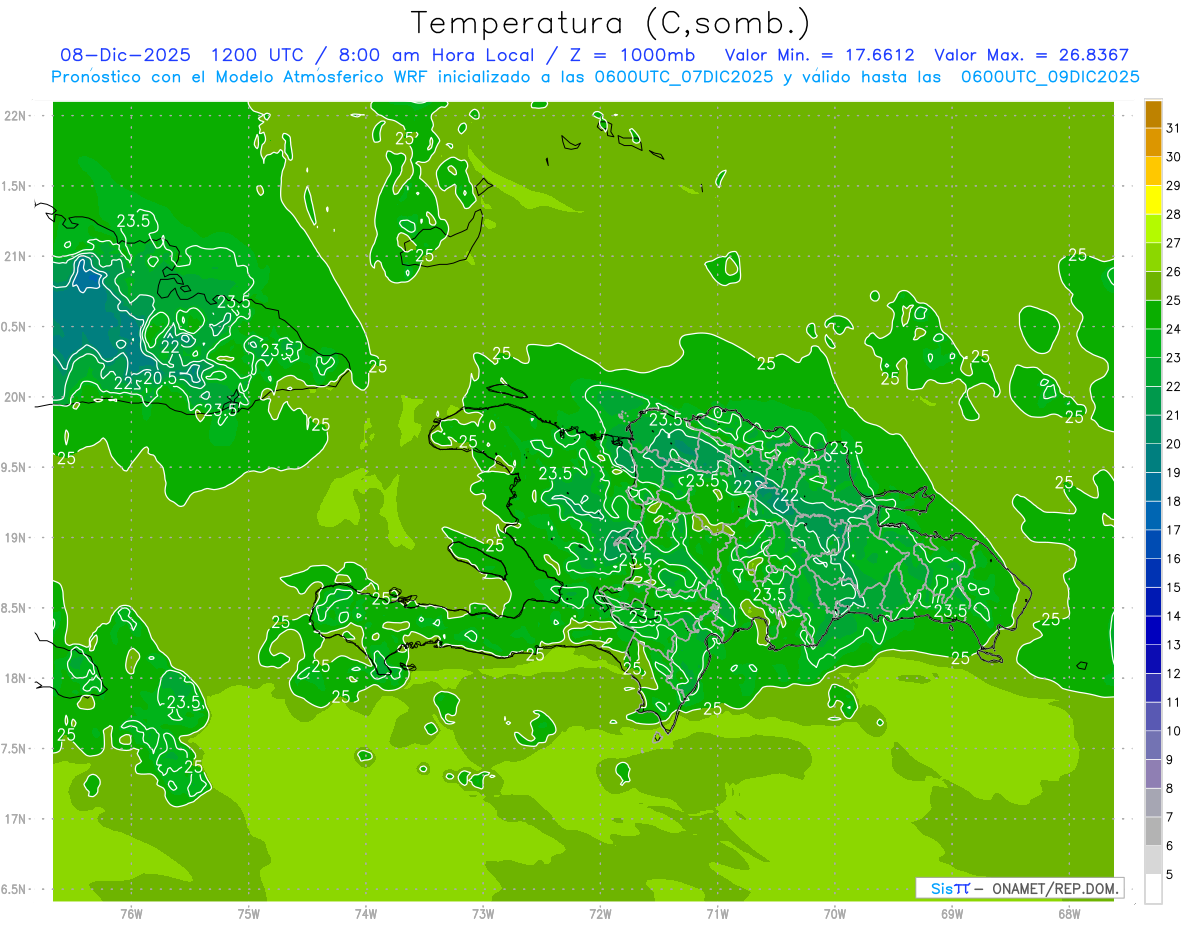This screenshot has width=1200, height=927.
Task: Click the "69W" longitude axis label
Action: pyautogui.click(x=952, y=913)
